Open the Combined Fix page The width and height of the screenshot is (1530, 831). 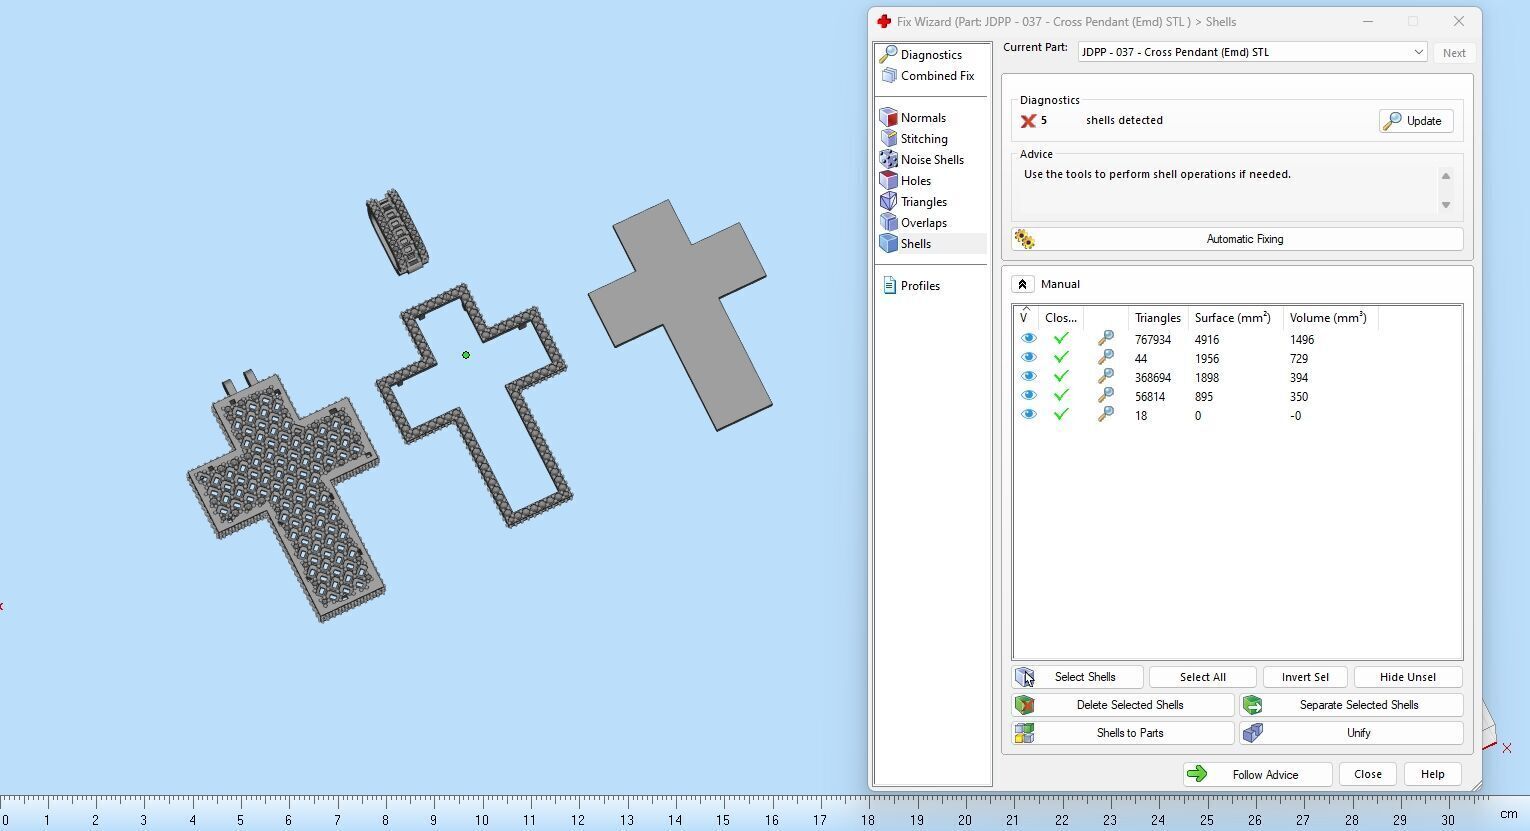937,76
